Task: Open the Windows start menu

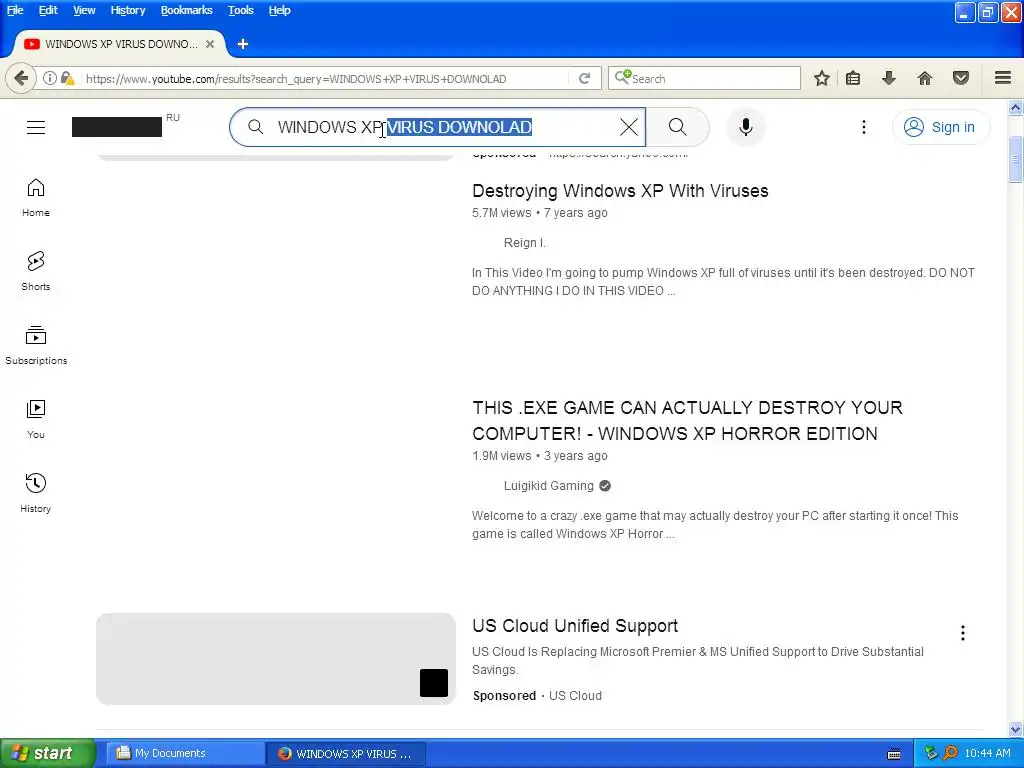Action: (48, 754)
